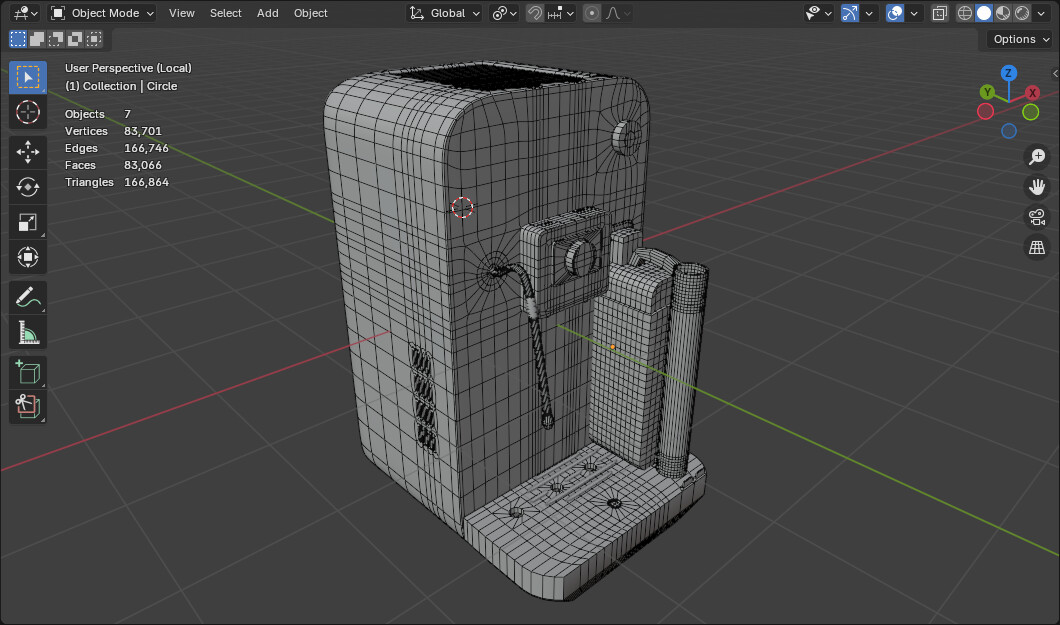The width and height of the screenshot is (1060, 625).
Task: Choose the Rotate tool
Action: (28, 187)
